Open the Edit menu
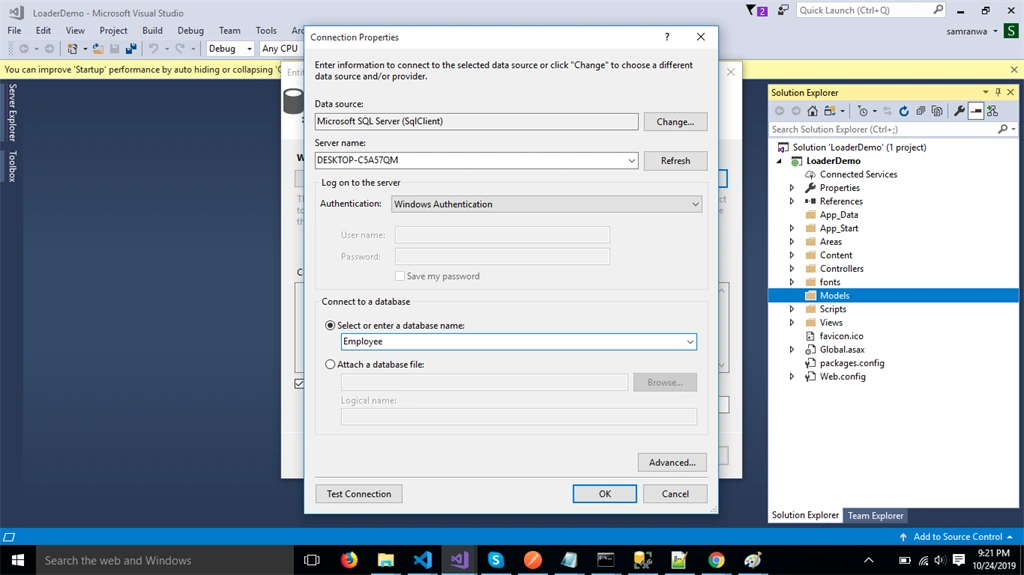This screenshot has width=1024, height=575. tap(43, 30)
